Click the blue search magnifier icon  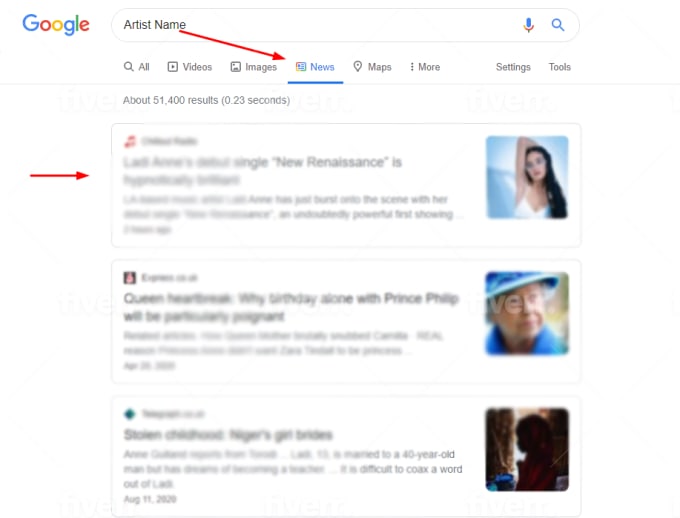click(x=558, y=25)
